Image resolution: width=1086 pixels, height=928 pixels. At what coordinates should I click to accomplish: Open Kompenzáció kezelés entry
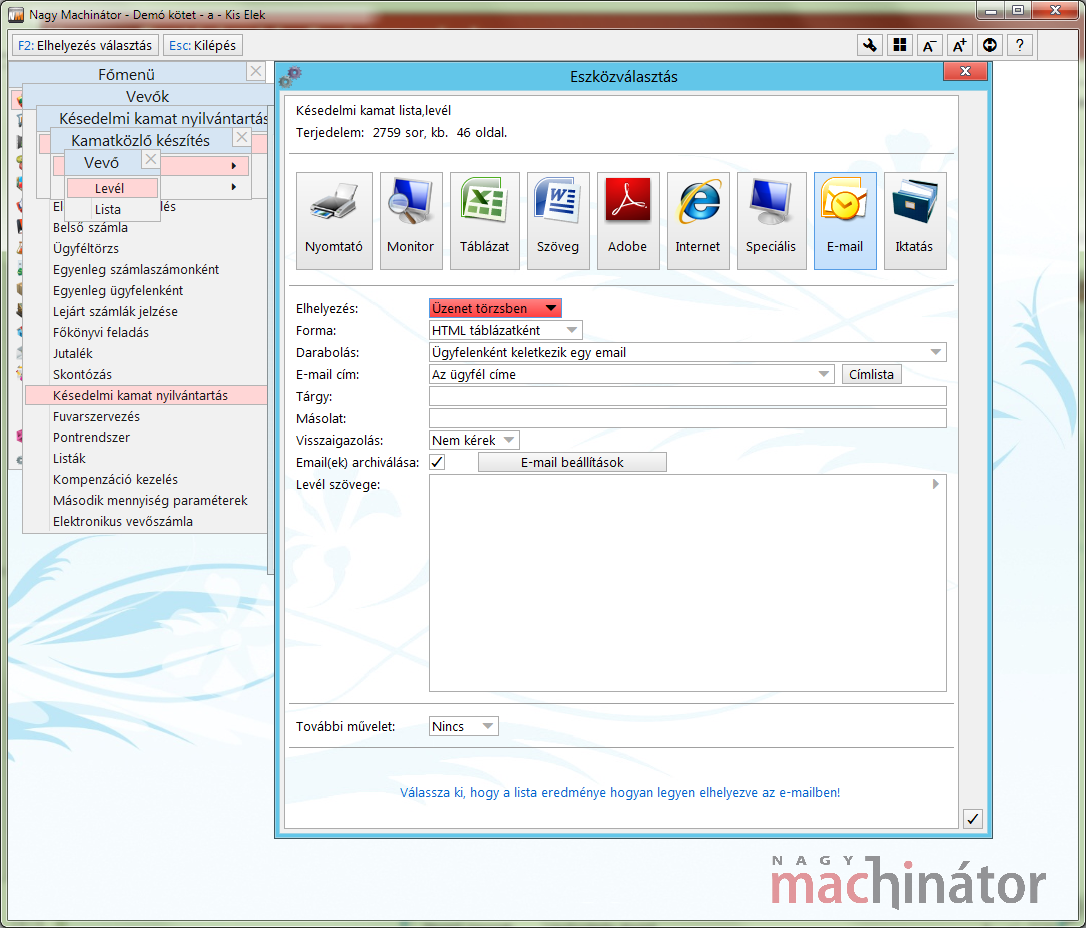pos(115,479)
